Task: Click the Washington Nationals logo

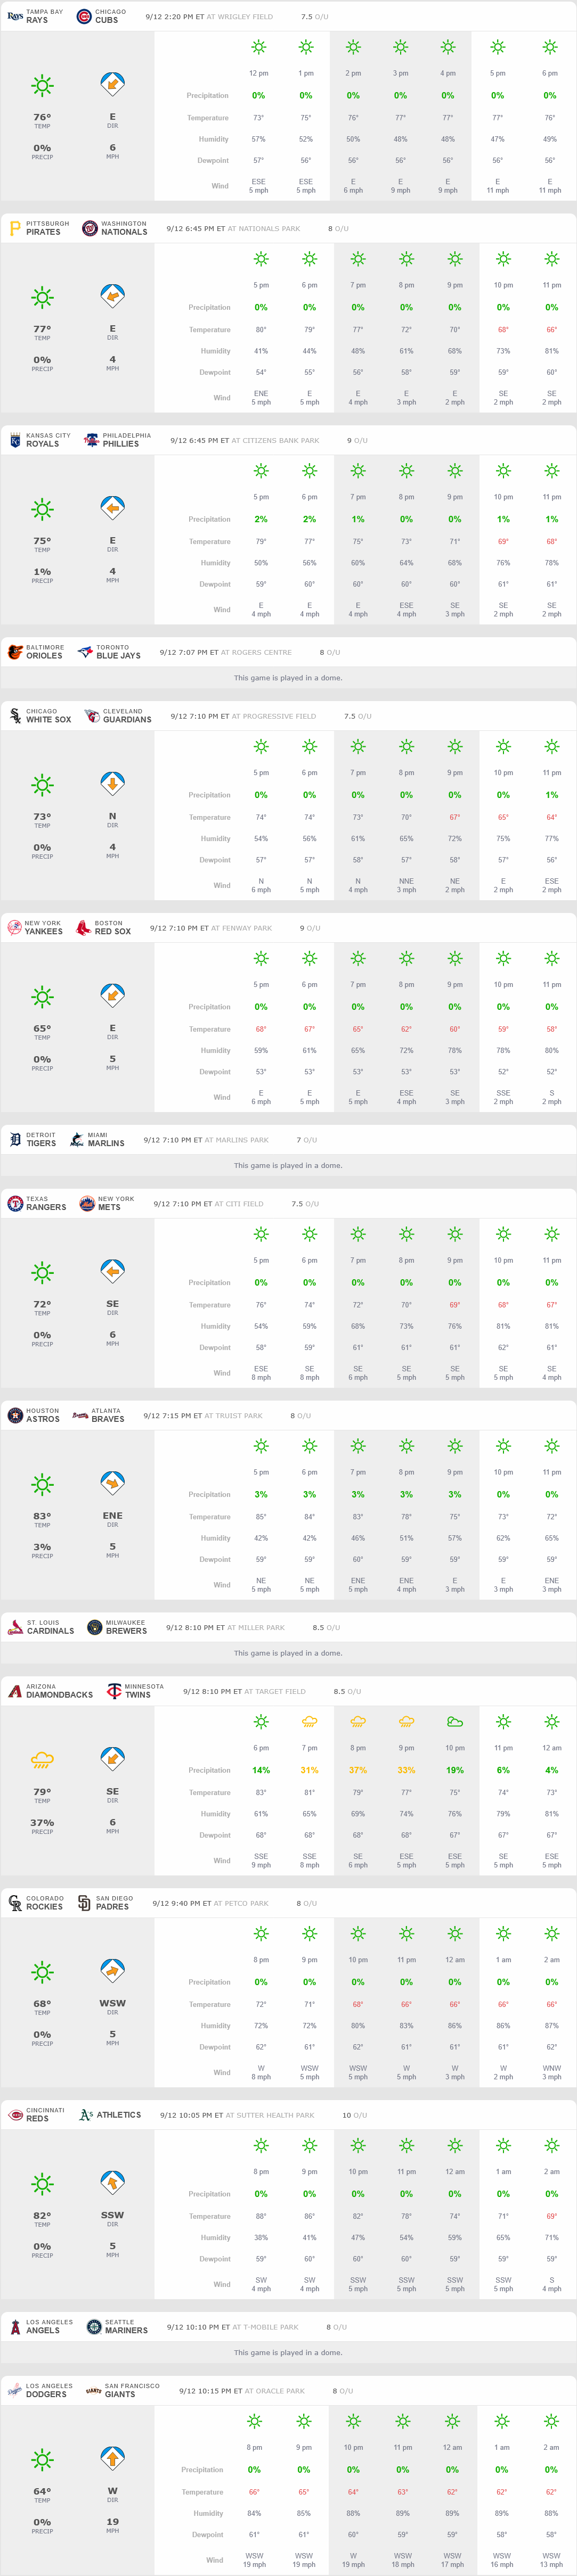Action: pos(89,228)
